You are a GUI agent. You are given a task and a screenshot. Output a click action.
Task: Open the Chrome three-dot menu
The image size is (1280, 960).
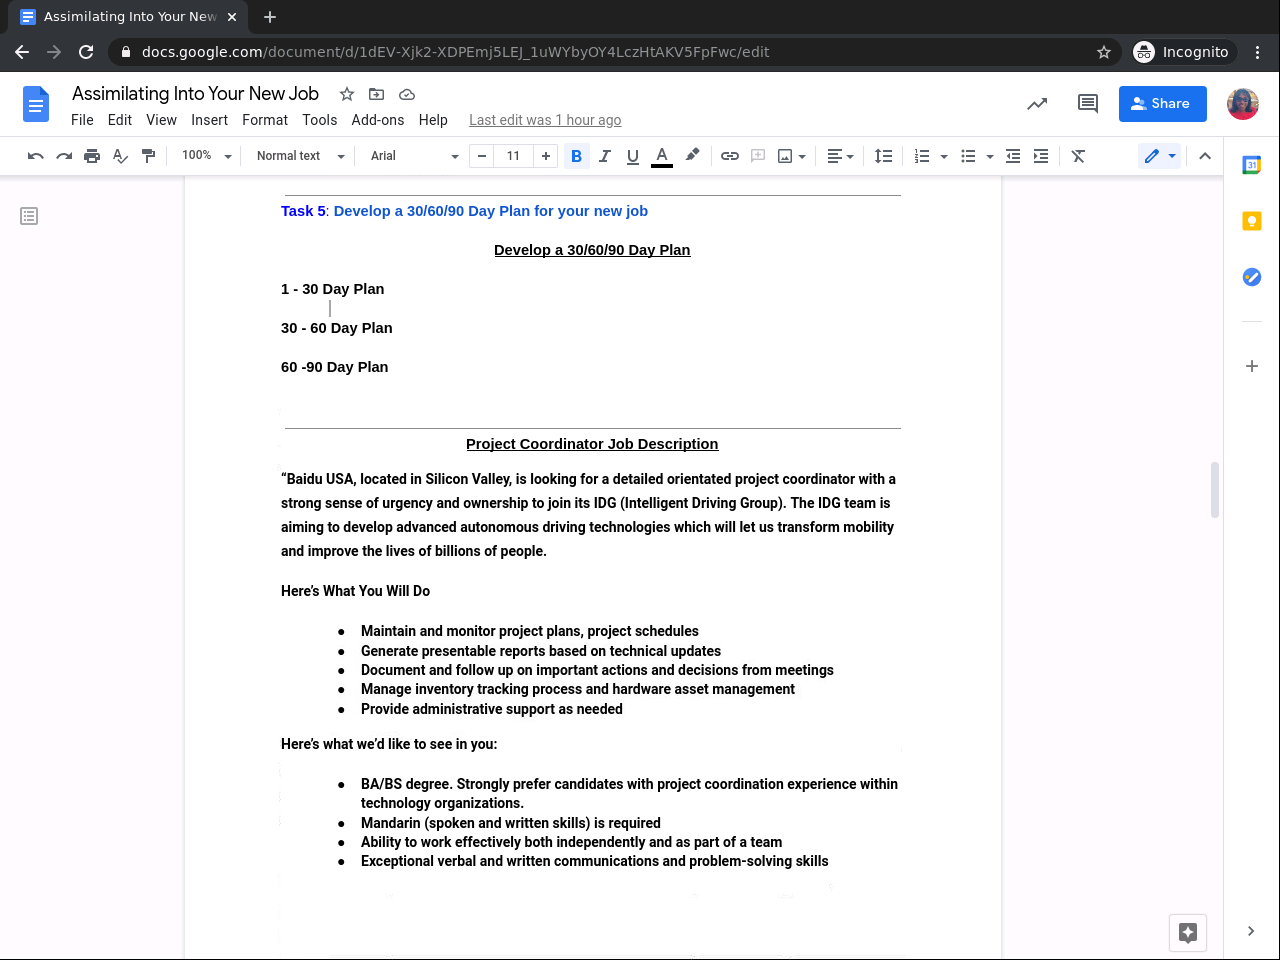click(1258, 52)
